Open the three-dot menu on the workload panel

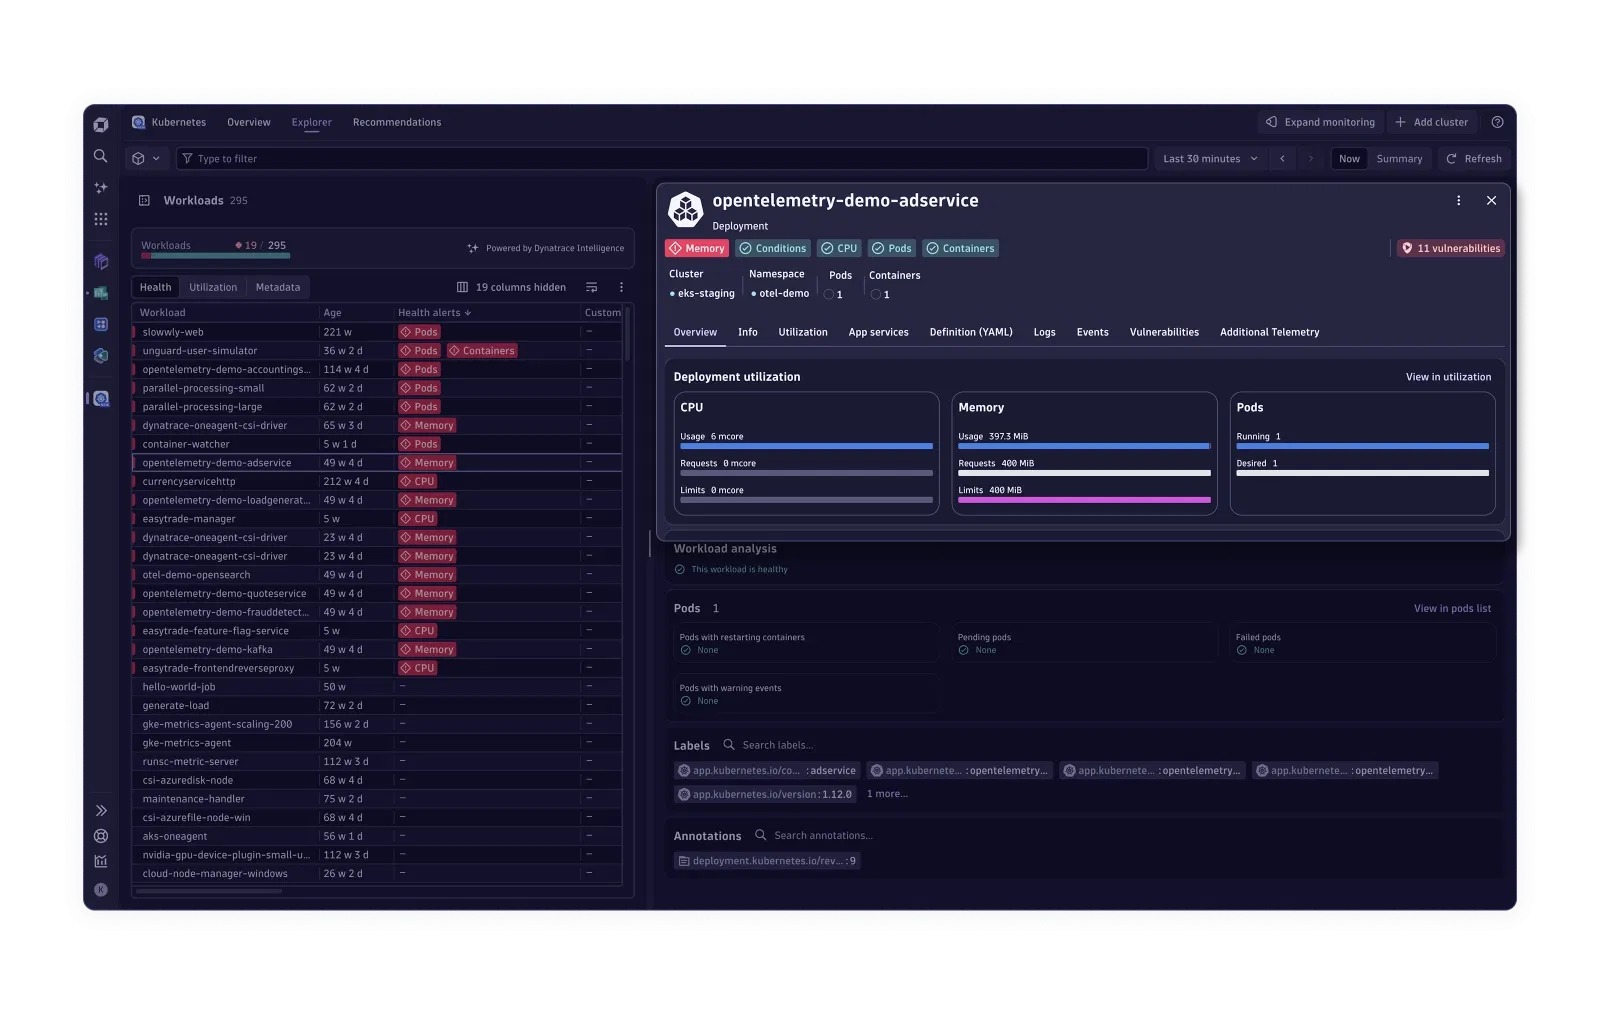tap(1458, 200)
